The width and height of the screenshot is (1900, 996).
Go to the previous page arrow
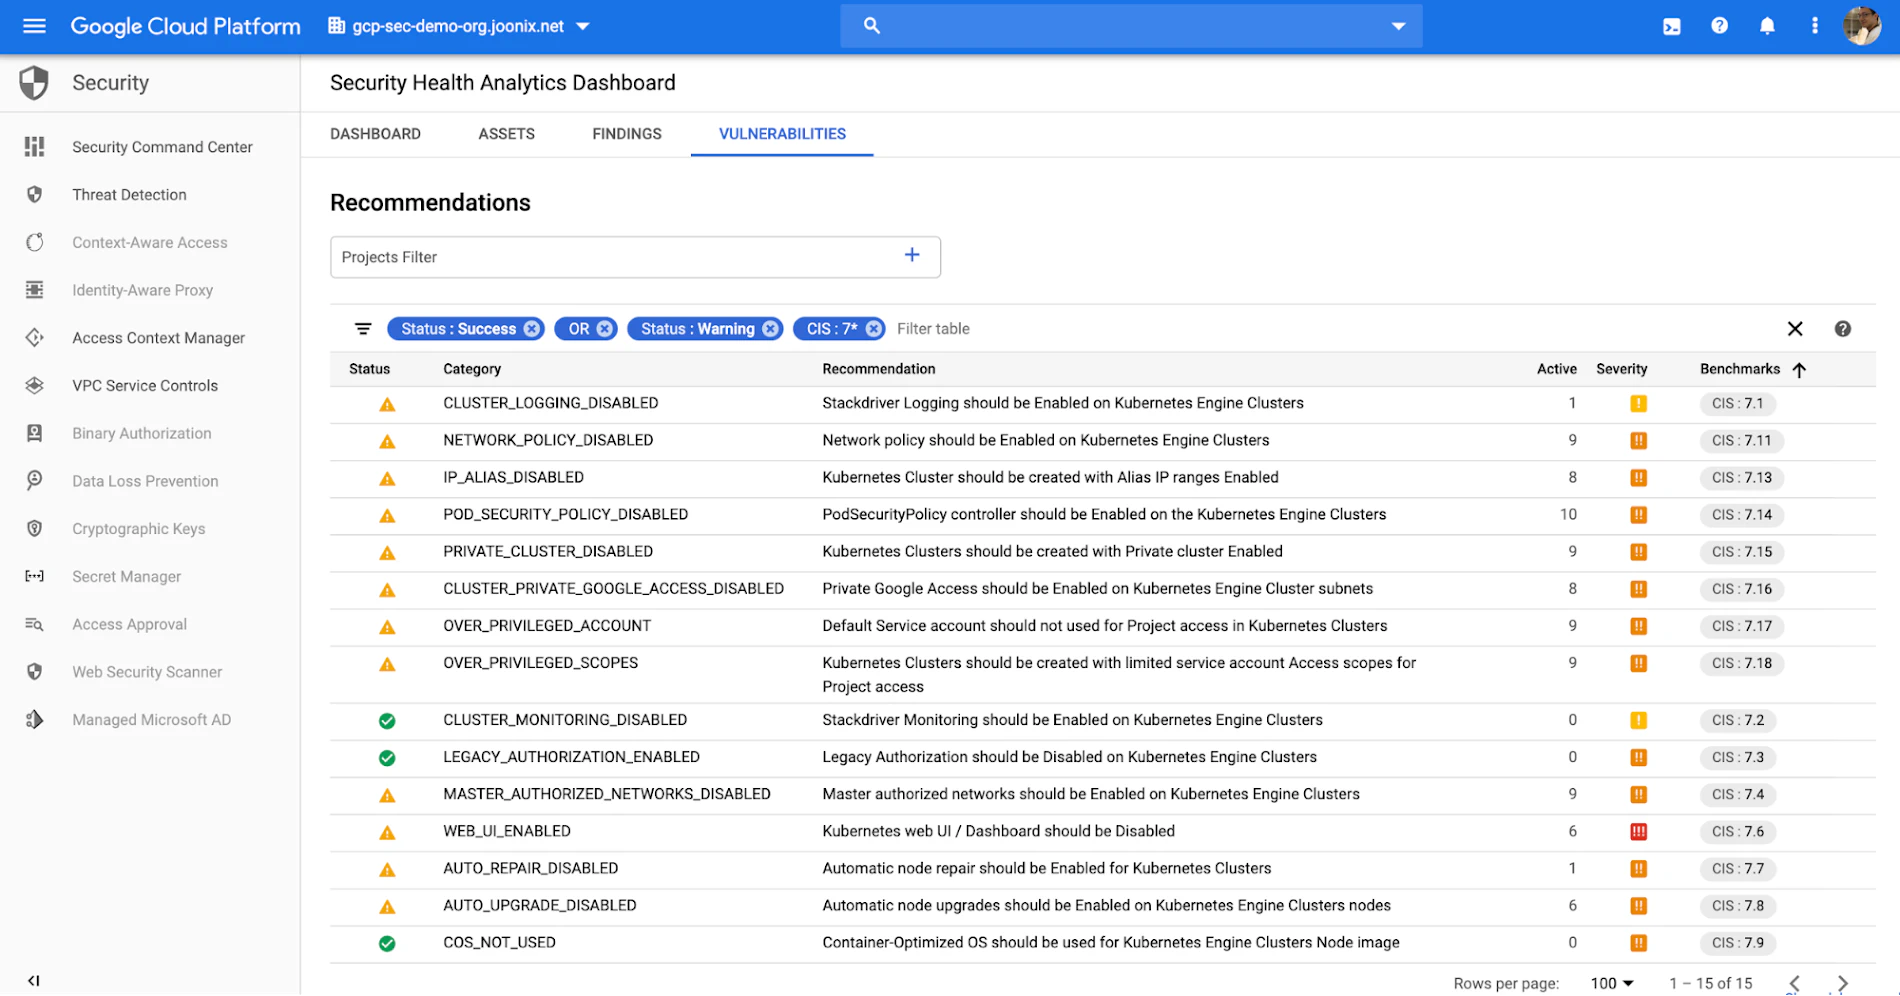point(1794,983)
